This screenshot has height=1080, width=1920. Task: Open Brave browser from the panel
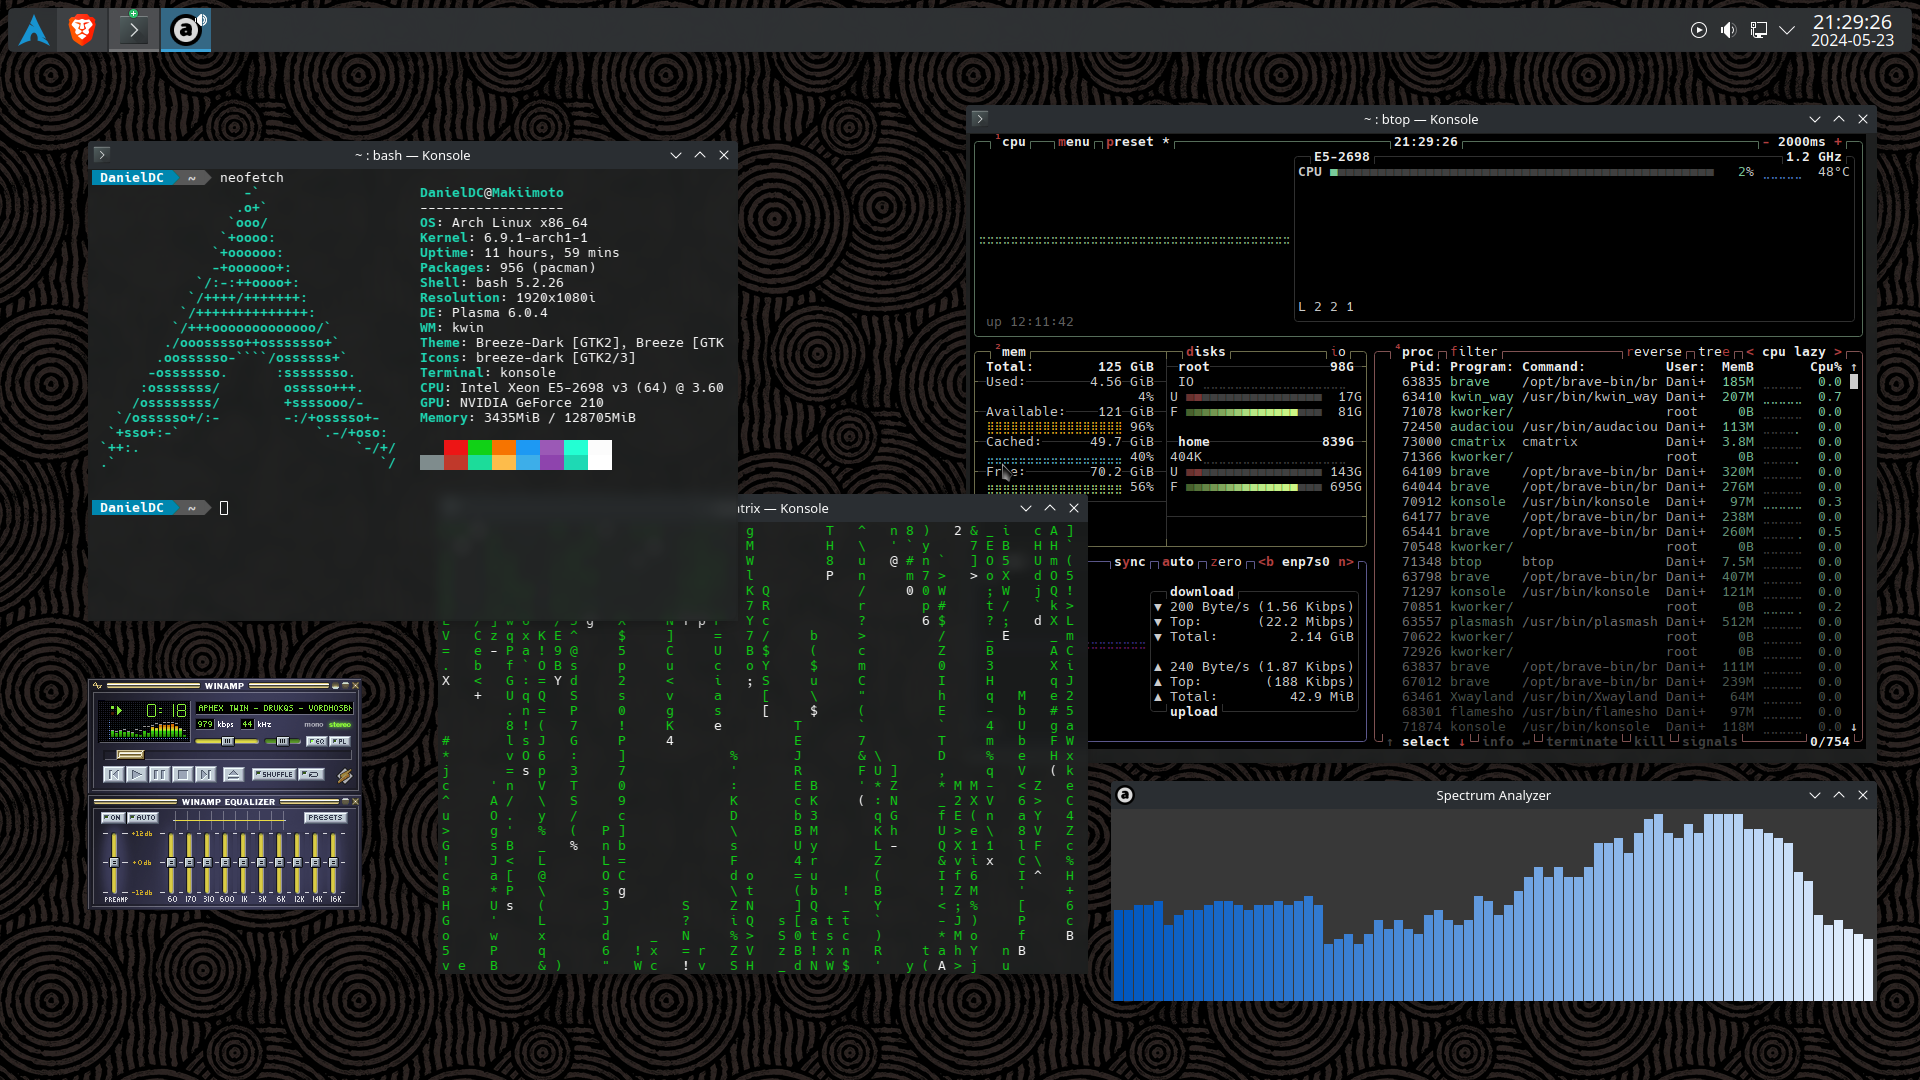click(82, 30)
